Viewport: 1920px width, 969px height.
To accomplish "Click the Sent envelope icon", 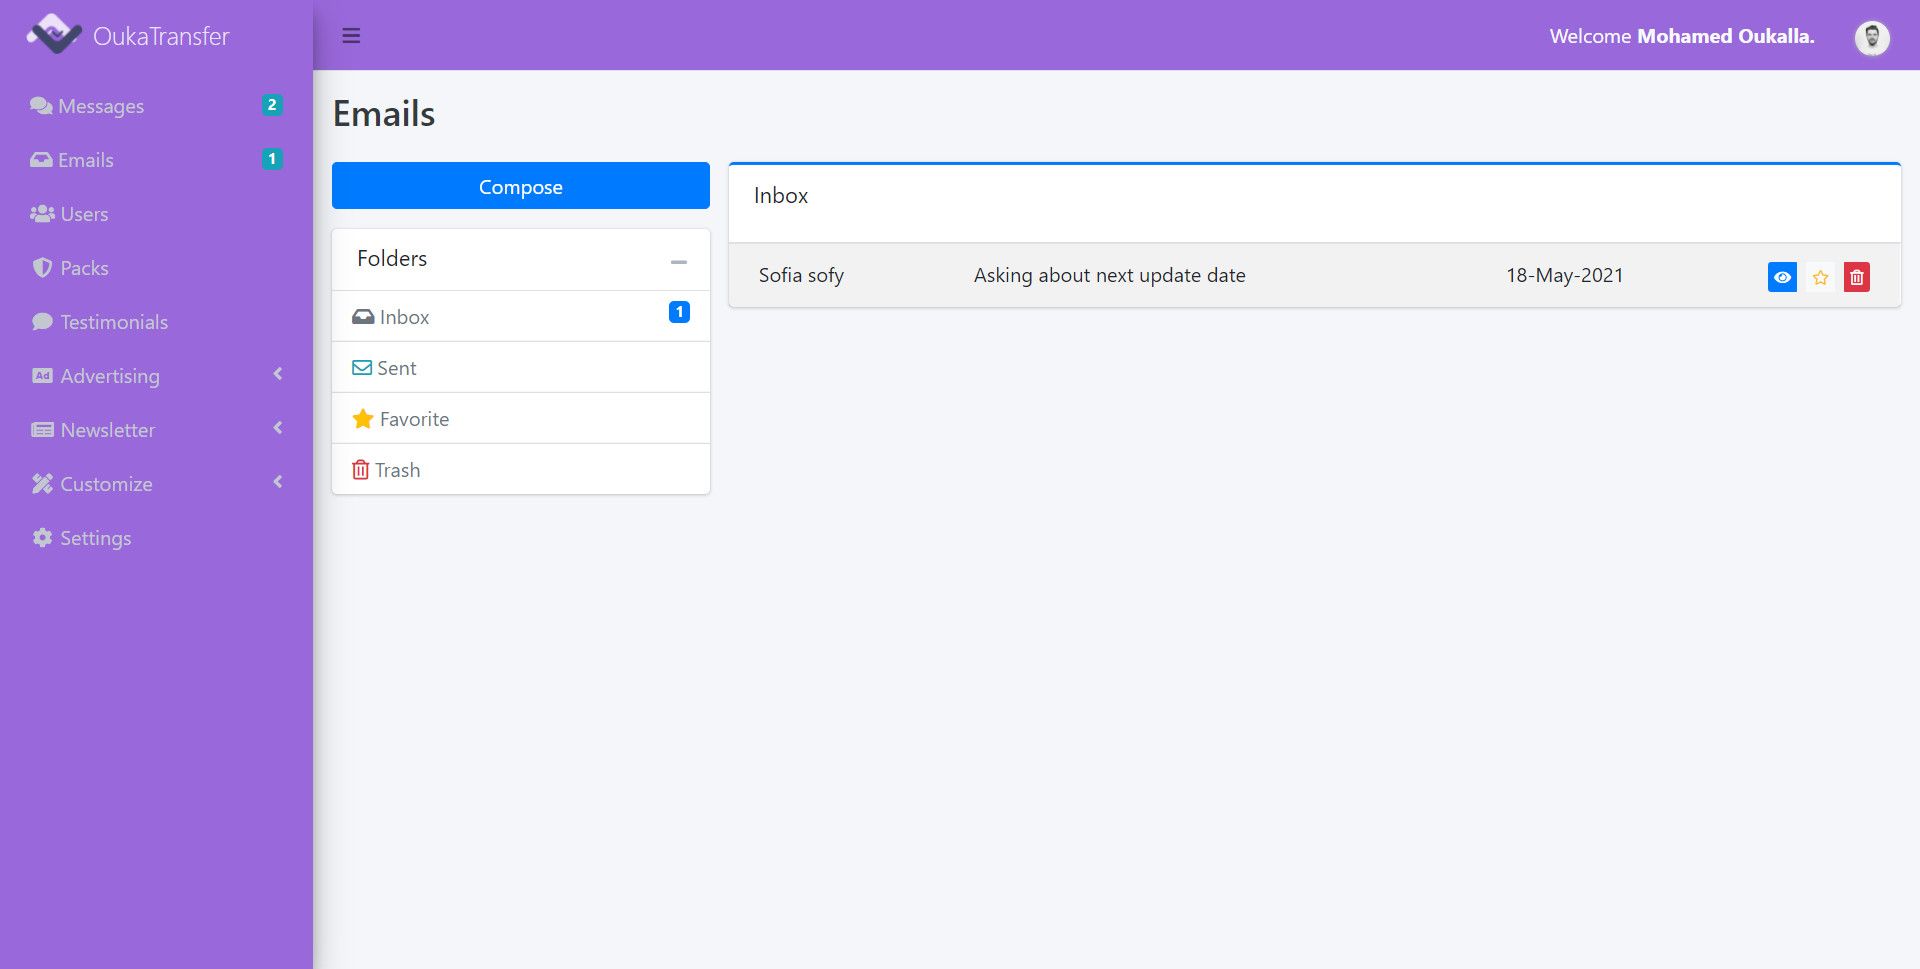I will pos(362,368).
